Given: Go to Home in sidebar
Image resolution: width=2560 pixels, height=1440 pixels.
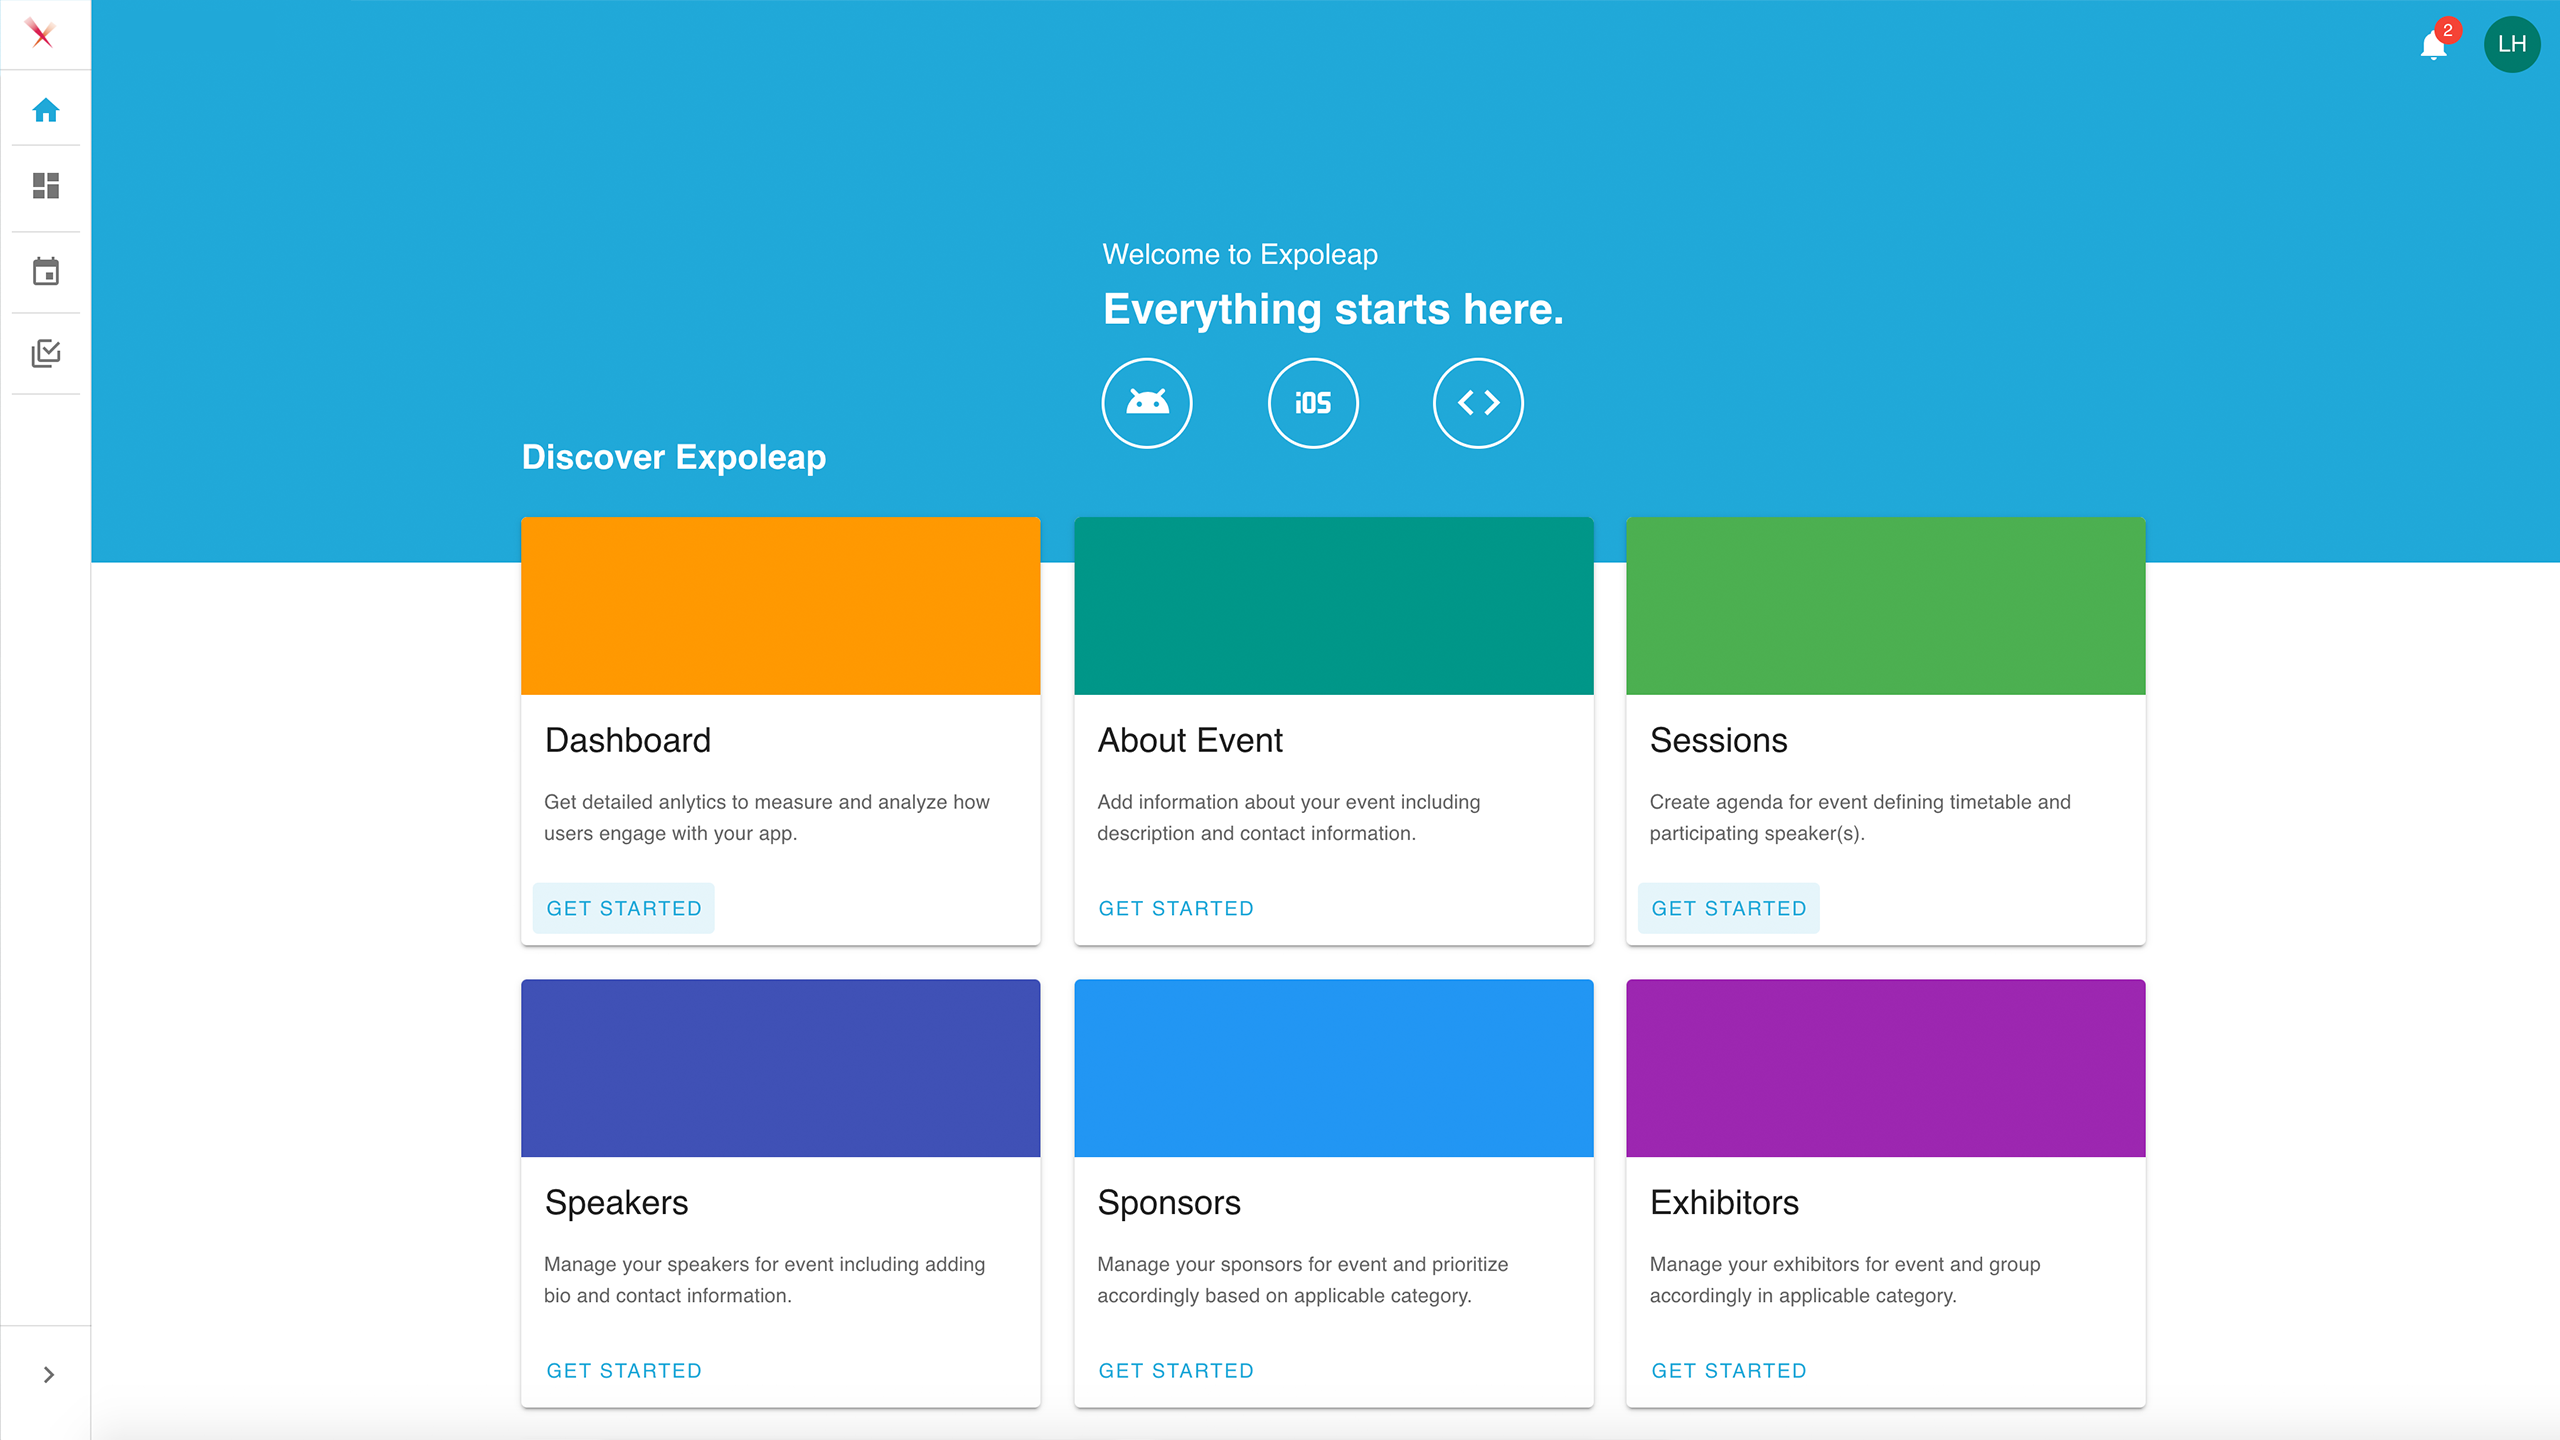Looking at the screenshot, I should pos(46,109).
